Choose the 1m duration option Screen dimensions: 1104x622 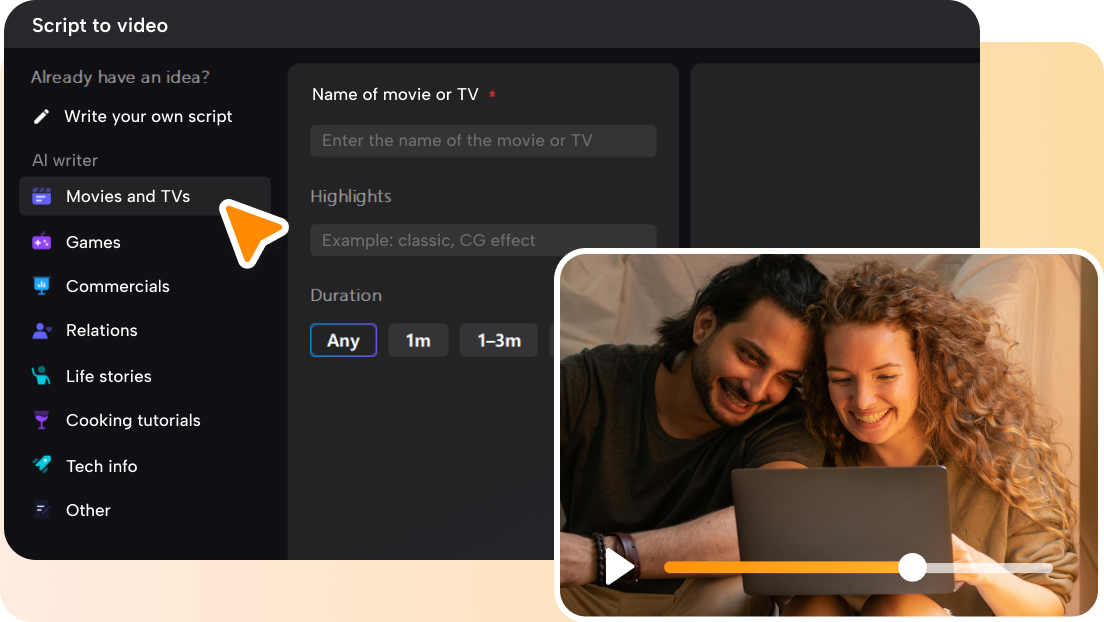(418, 340)
